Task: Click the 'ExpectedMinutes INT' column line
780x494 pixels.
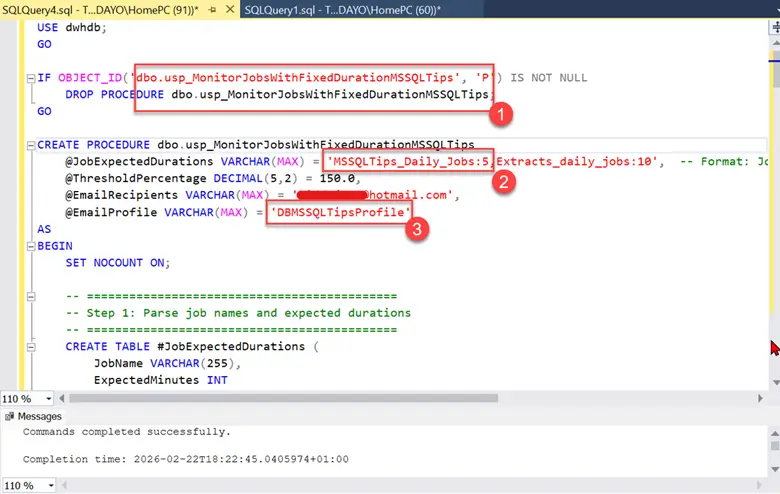Action: coord(161,381)
